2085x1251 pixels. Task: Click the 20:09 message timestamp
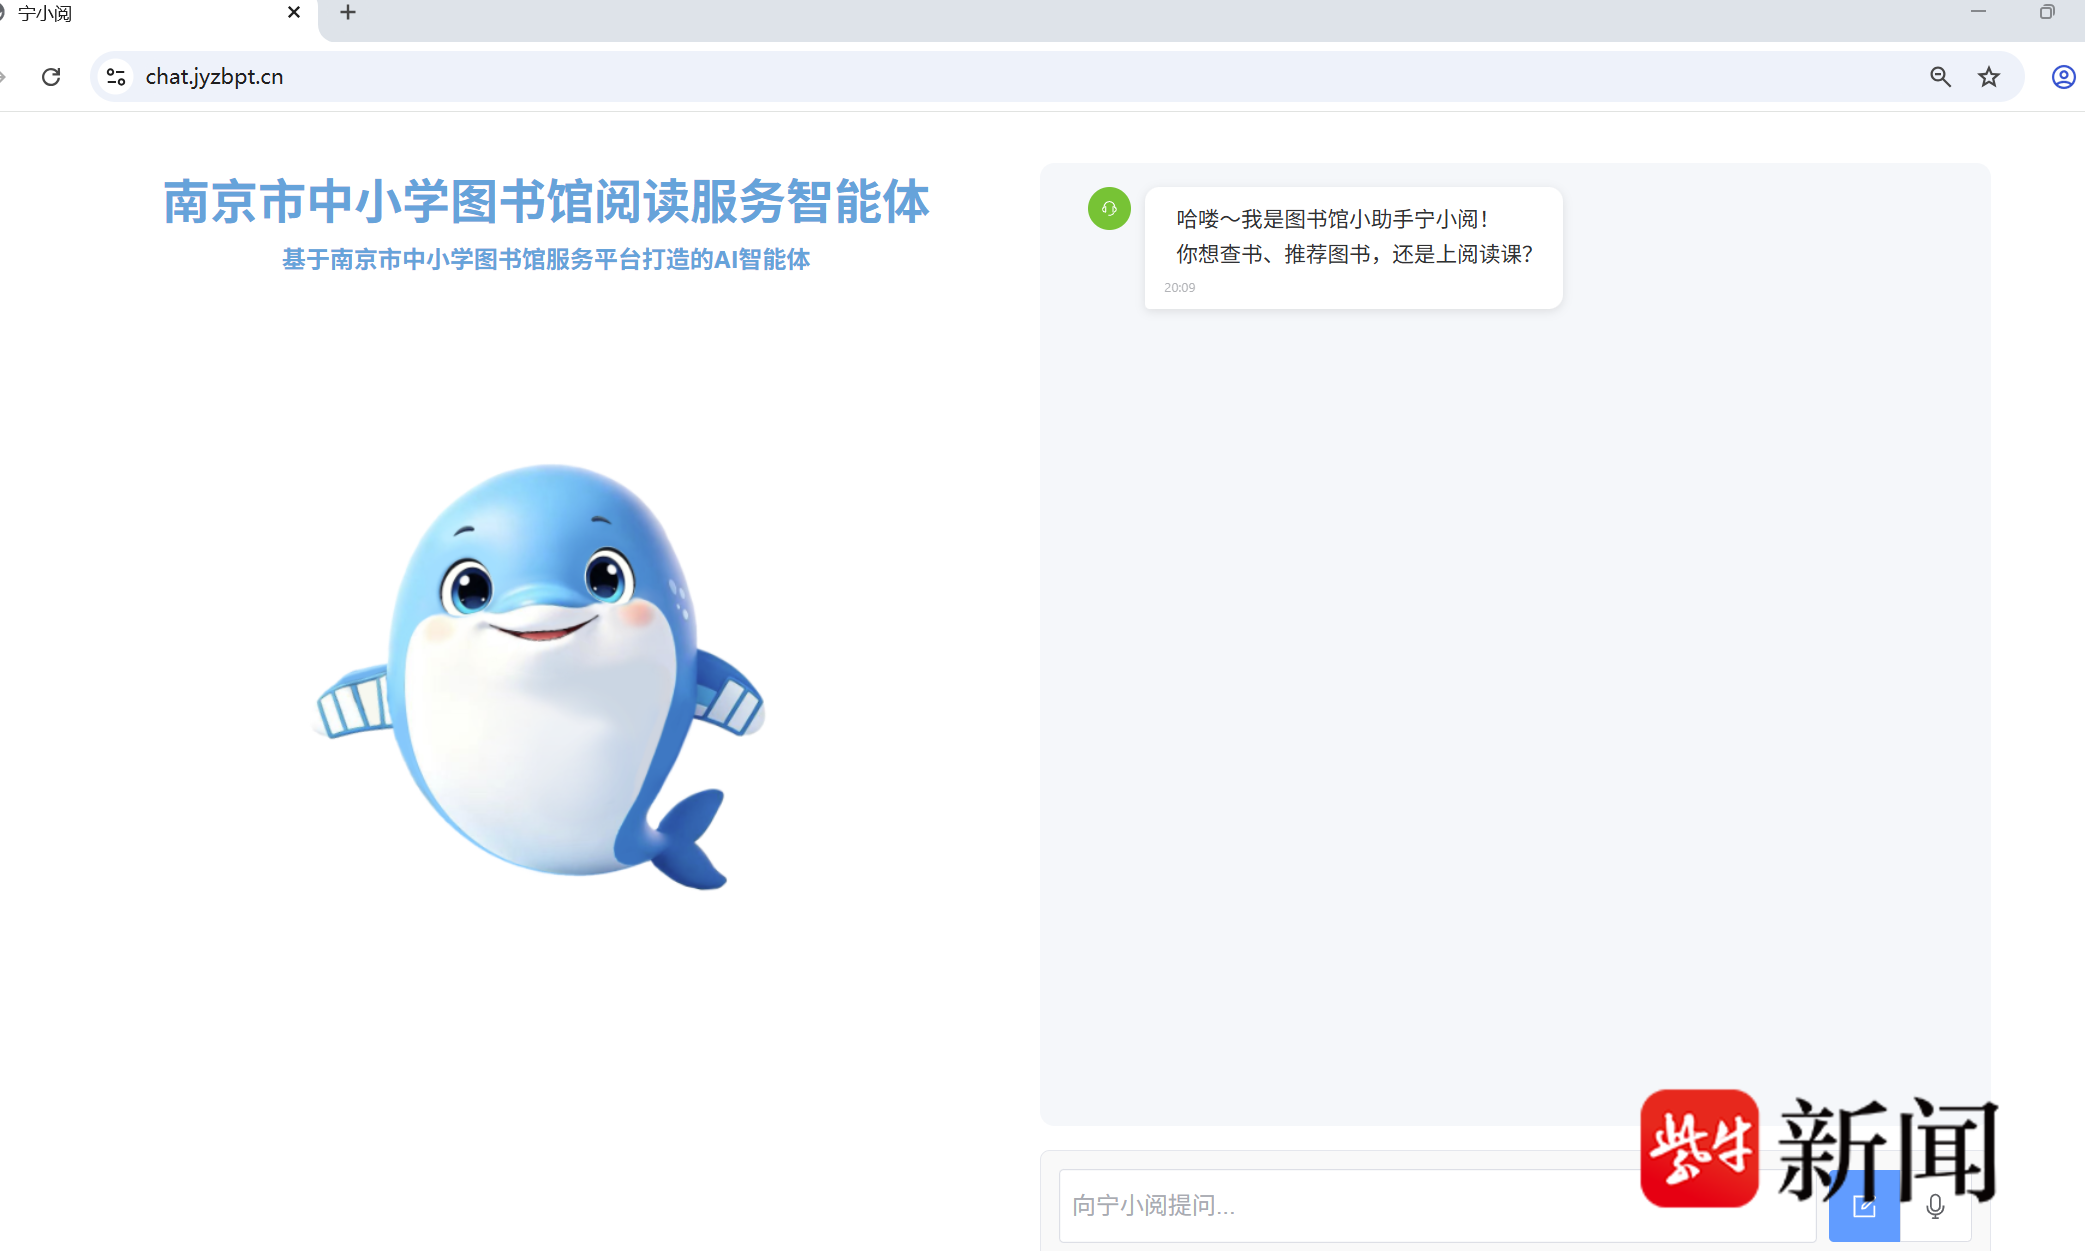point(1179,288)
